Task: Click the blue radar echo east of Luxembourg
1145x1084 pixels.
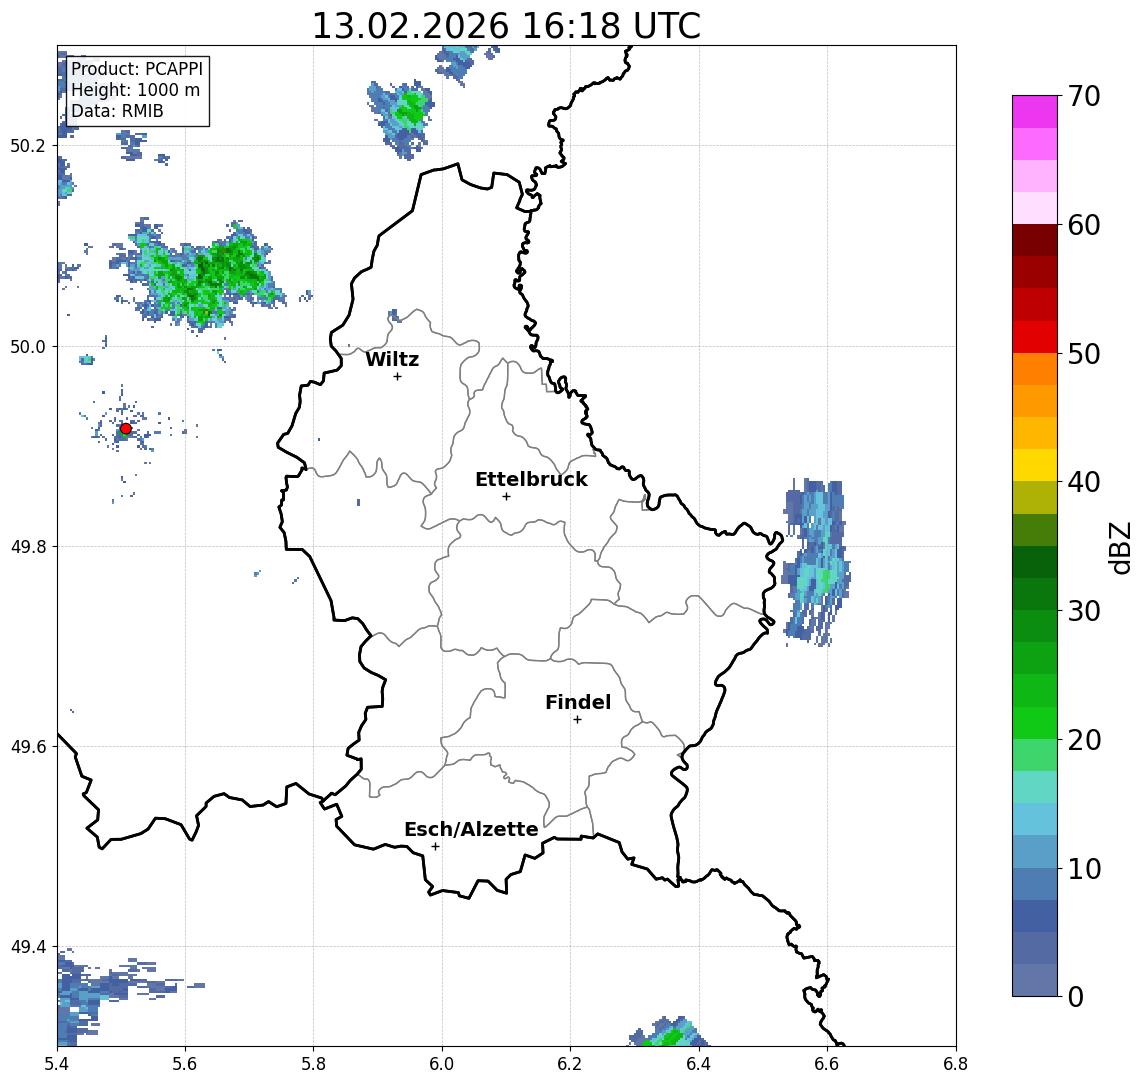Action: point(816,563)
